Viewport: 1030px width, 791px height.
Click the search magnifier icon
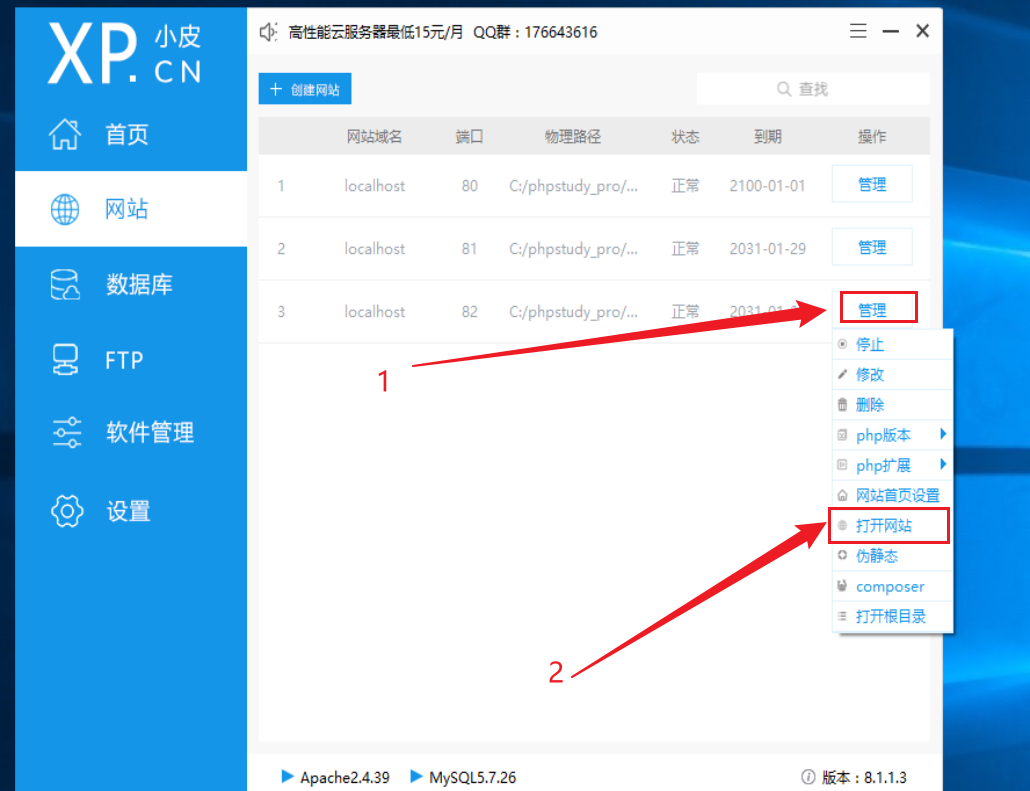pos(784,89)
